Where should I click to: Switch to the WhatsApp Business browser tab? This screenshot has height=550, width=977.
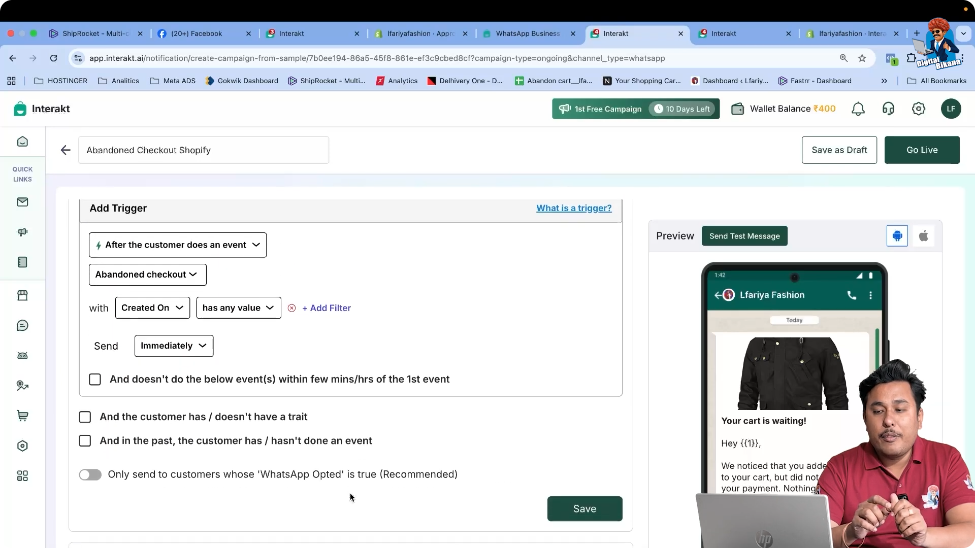[528, 34]
